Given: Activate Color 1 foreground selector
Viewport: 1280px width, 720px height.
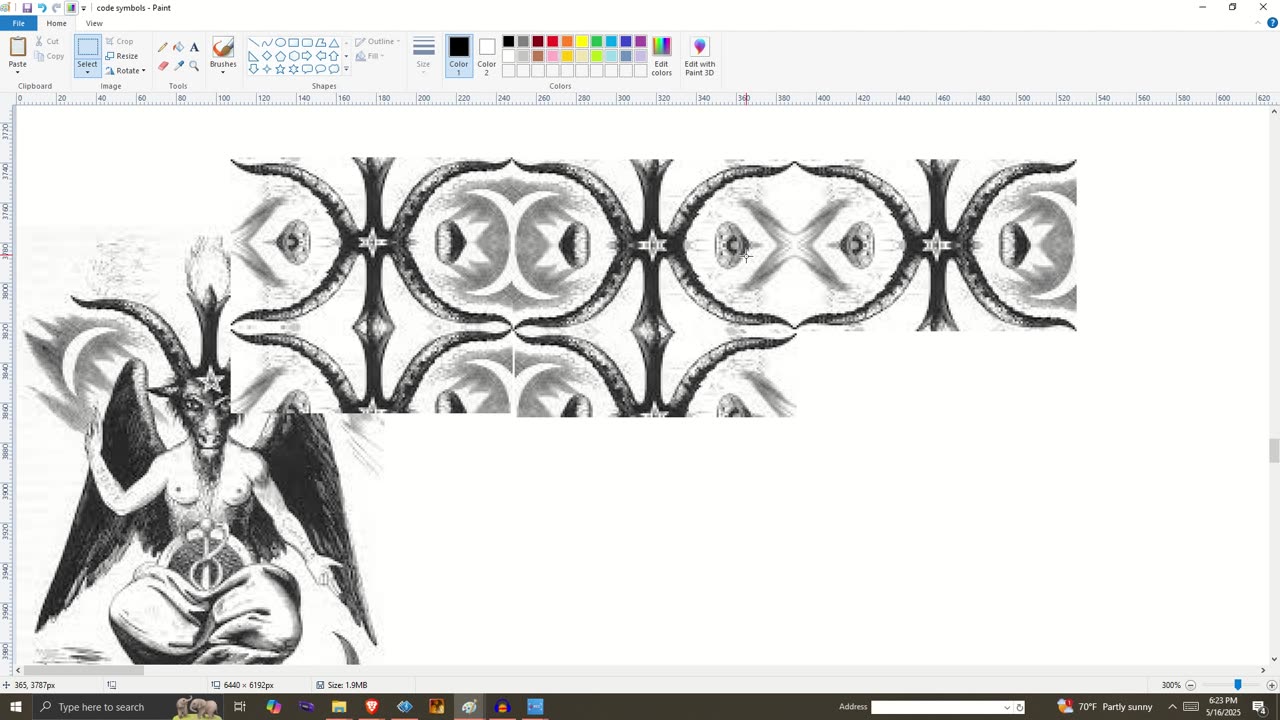Looking at the screenshot, I should [x=459, y=56].
